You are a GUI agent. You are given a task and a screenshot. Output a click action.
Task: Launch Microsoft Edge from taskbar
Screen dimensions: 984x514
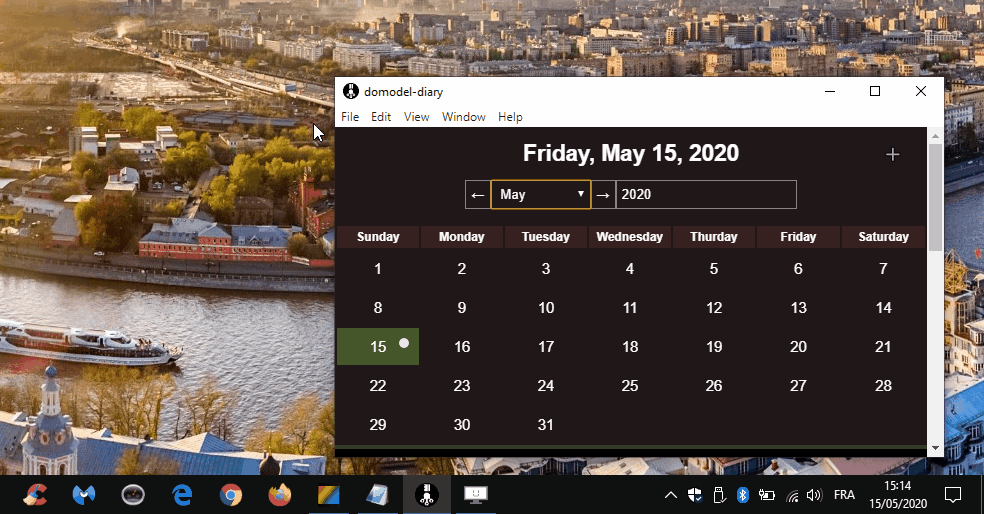coord(181,495)
